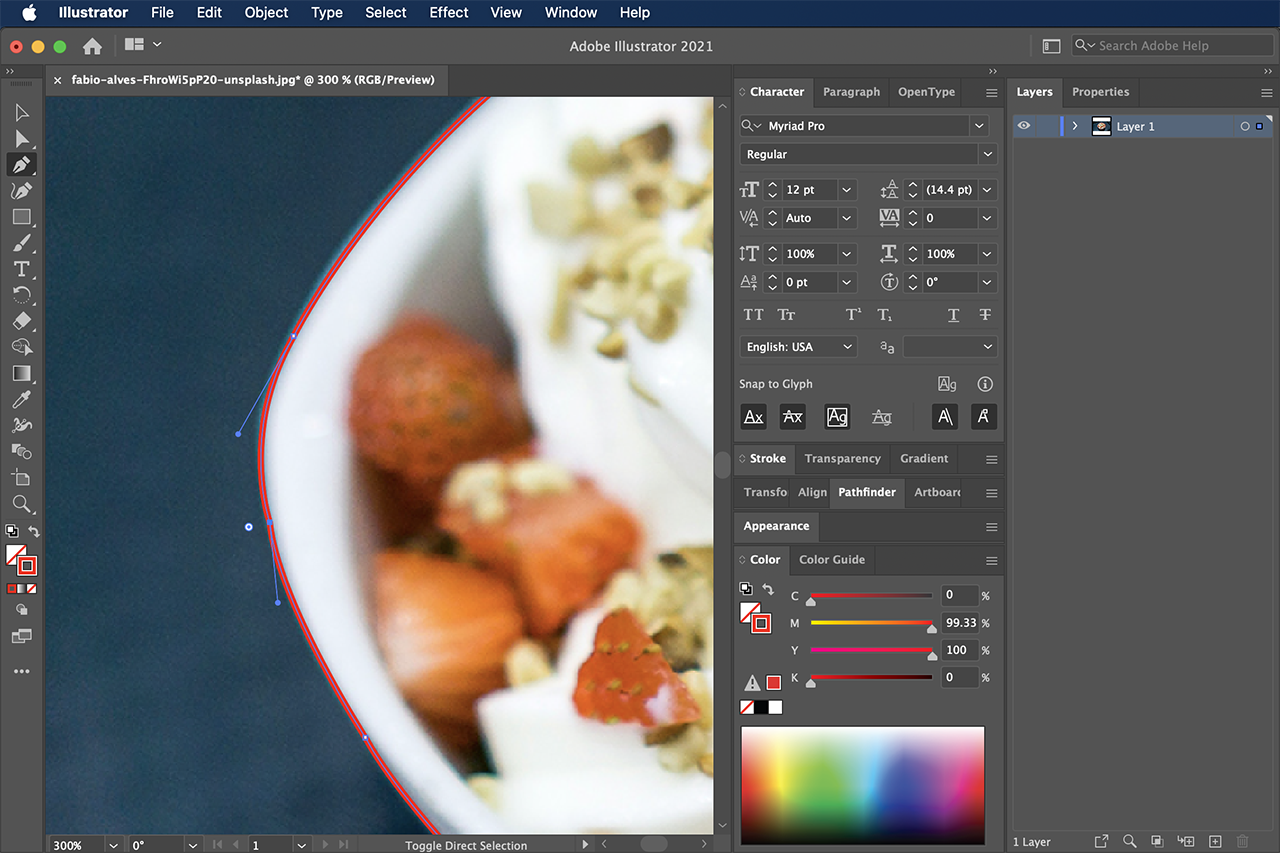Toggle Baseline snap to glyph
The image size is (1280, 853).
[x=754, y=417]
